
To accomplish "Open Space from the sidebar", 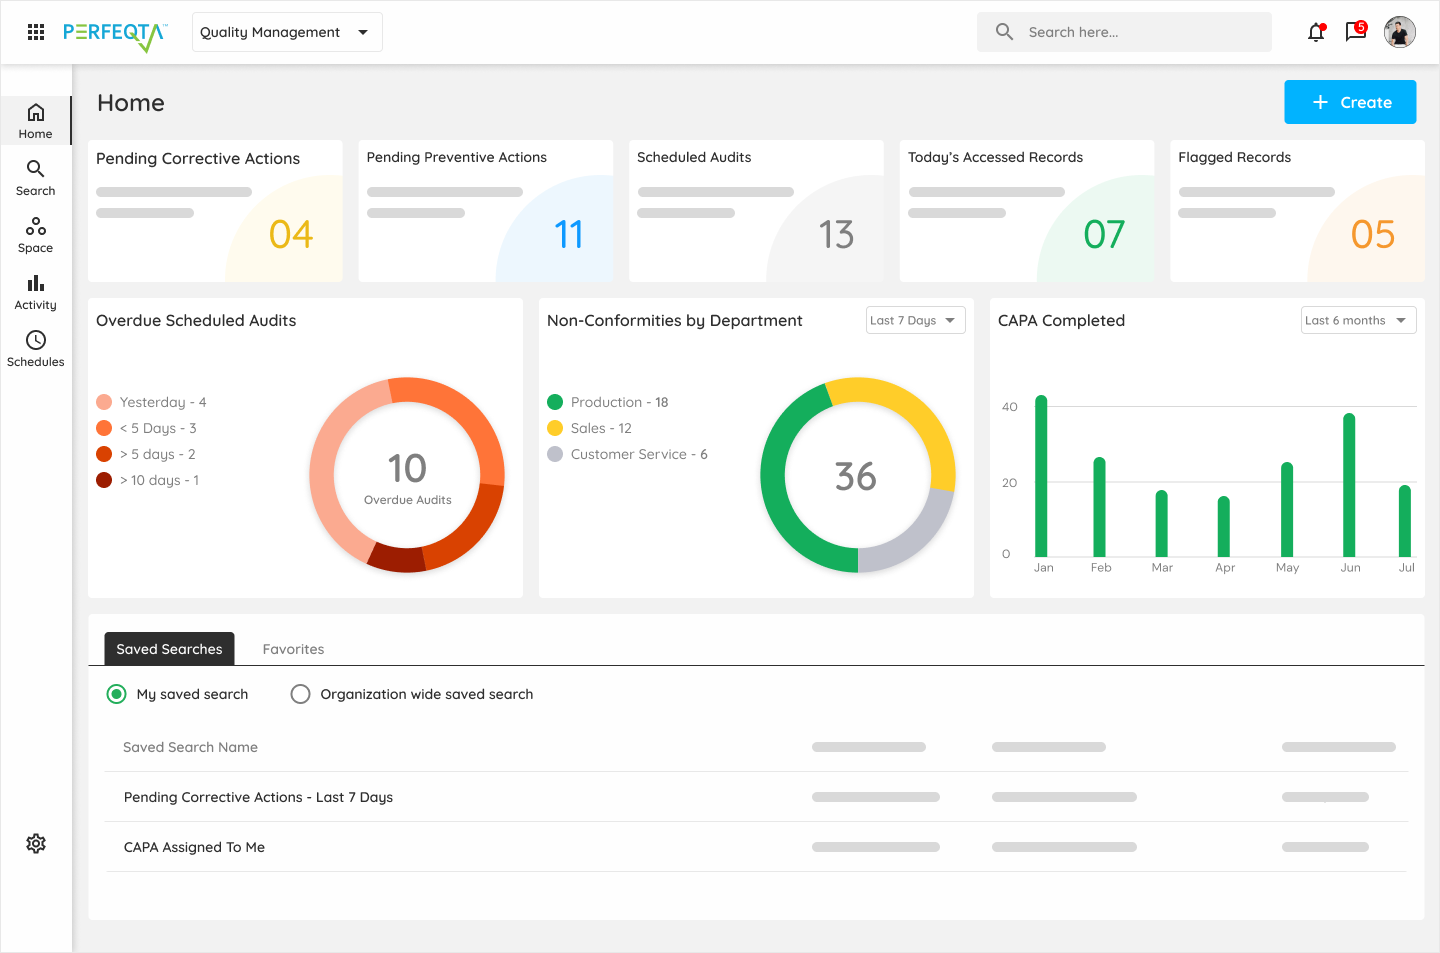I will 36,235.
